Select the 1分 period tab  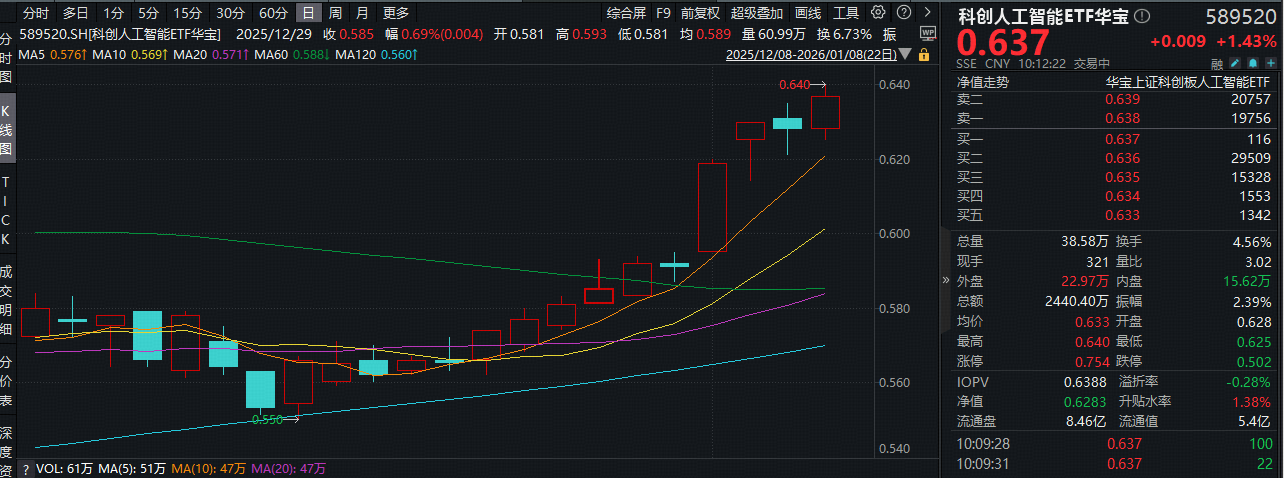click(x=114, y=13)
